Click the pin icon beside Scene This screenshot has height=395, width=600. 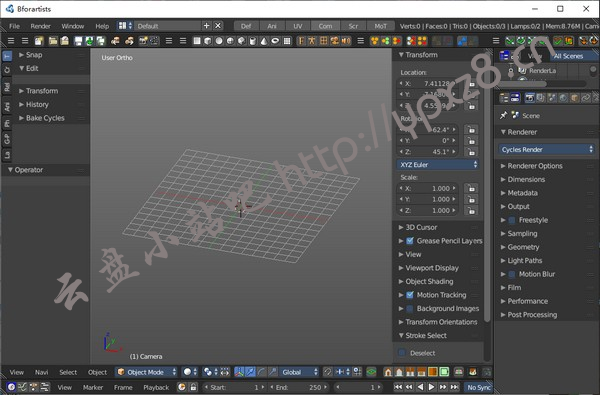(x=503, y=115)
